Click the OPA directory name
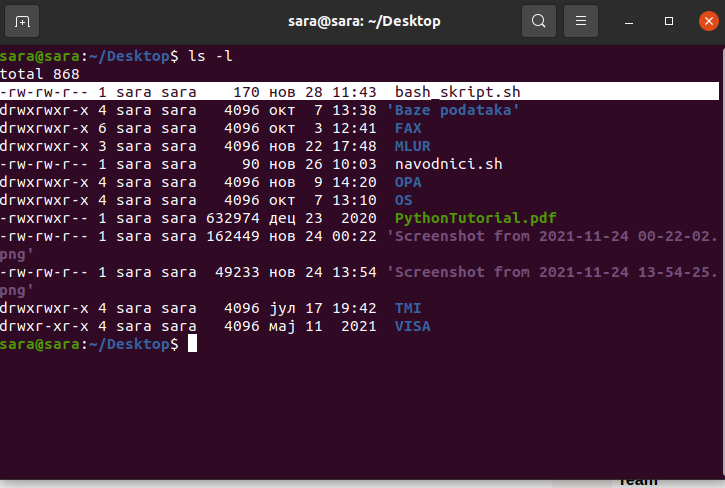Image resolution: width=725 pixels, height=488 pixels. (408, 182)
